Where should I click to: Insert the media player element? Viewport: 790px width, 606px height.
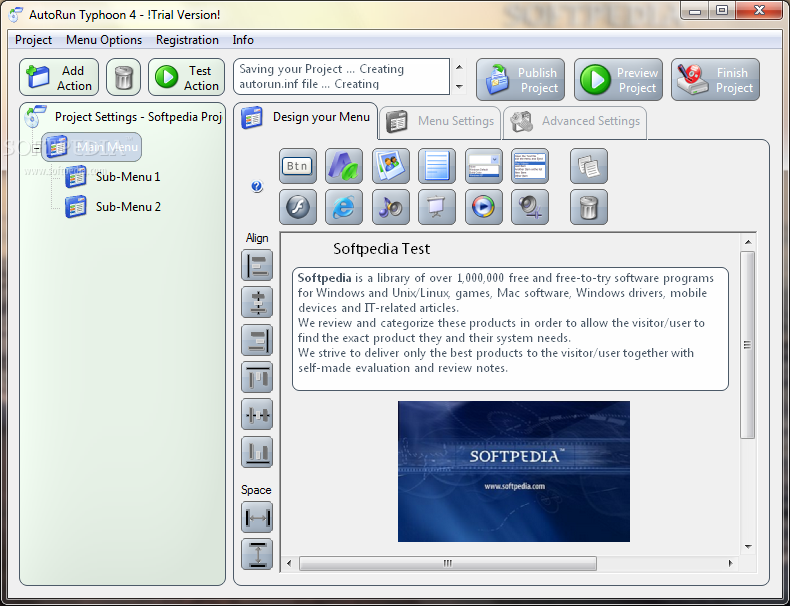point(483,207)
